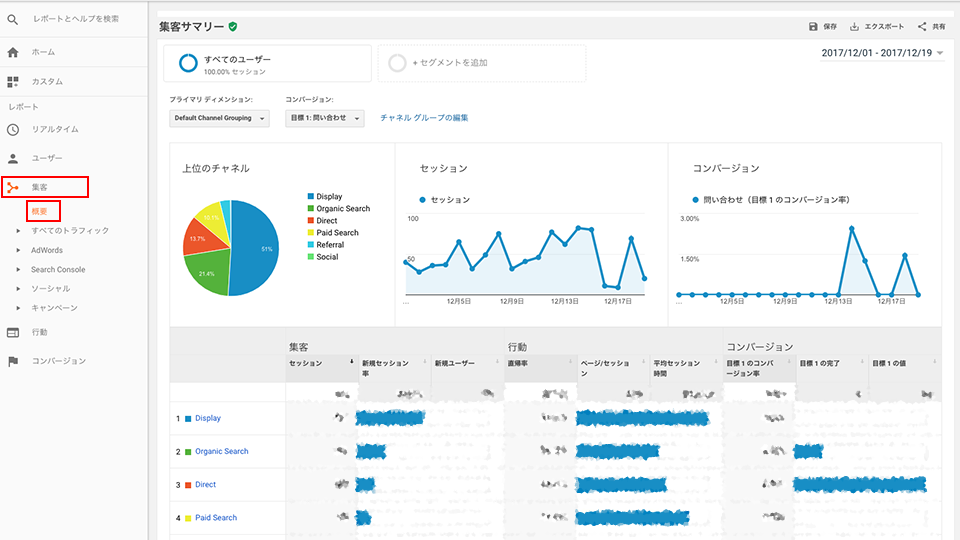Click the Social legend label

tap(327, 257)
